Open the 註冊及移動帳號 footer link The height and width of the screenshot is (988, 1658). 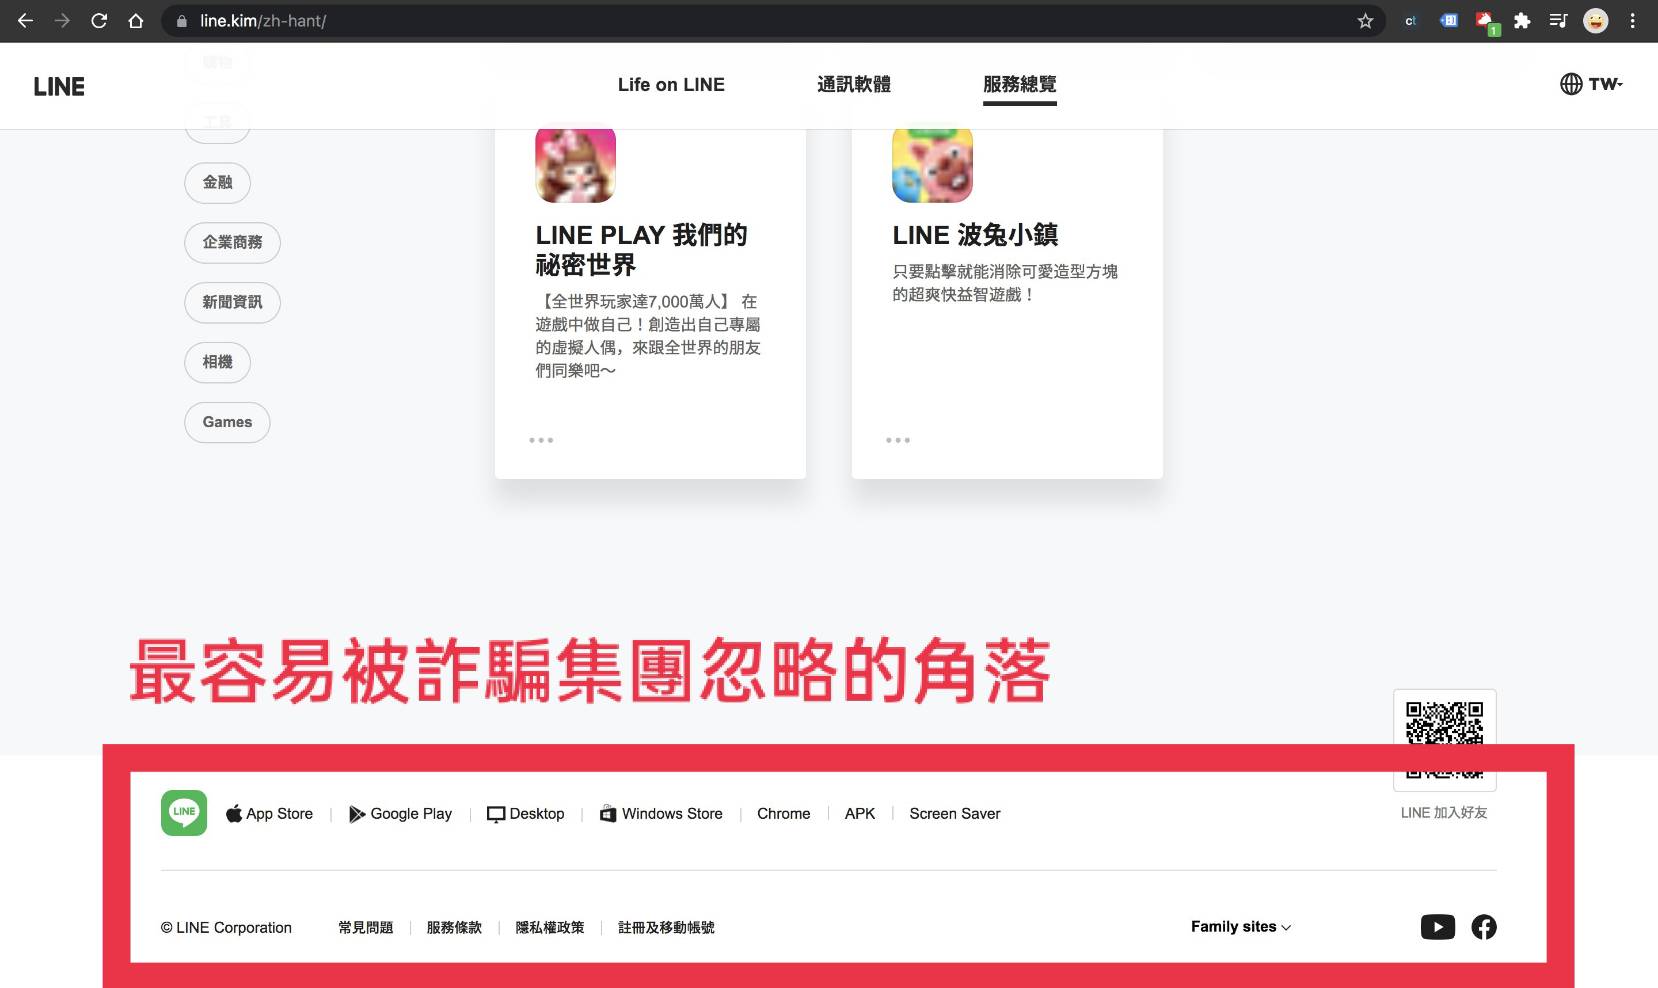666,928
